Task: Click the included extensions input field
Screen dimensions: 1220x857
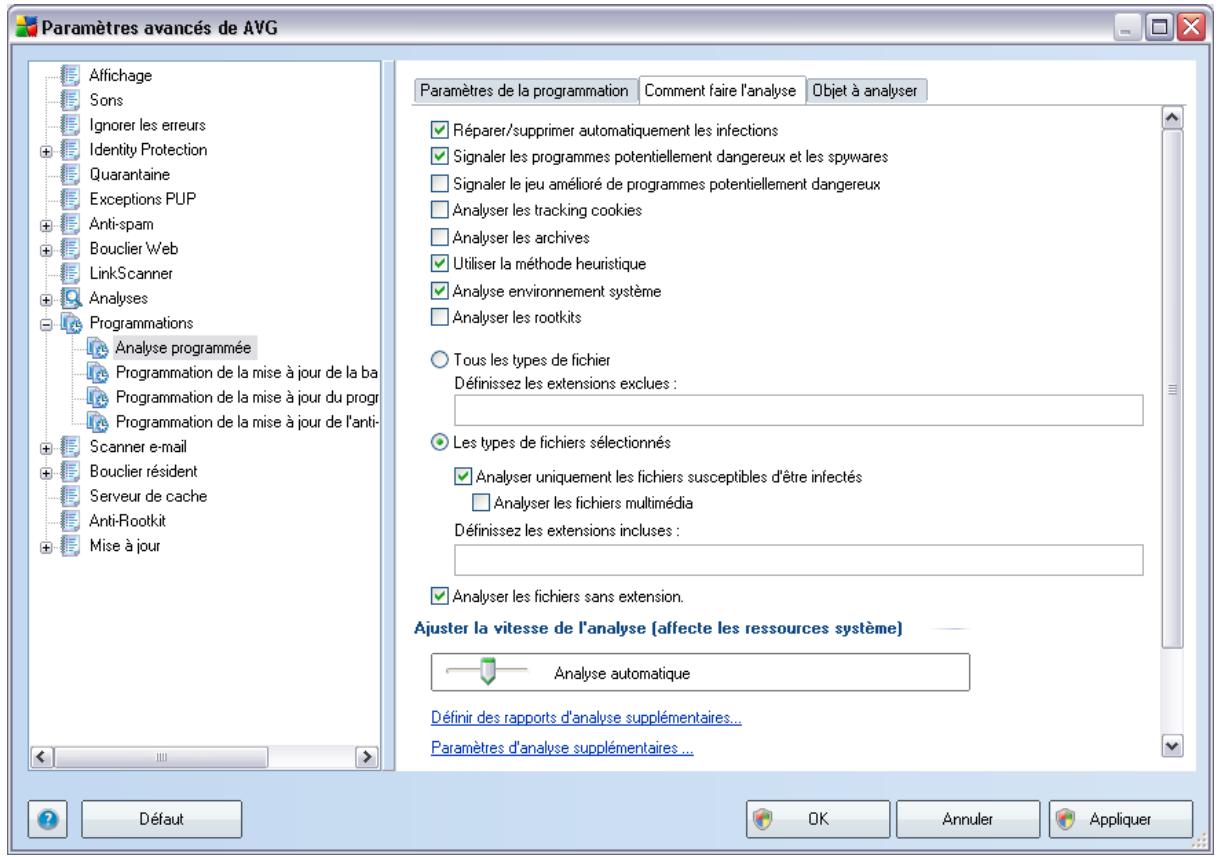Action: pyautogui.click(x=798, y=560)
